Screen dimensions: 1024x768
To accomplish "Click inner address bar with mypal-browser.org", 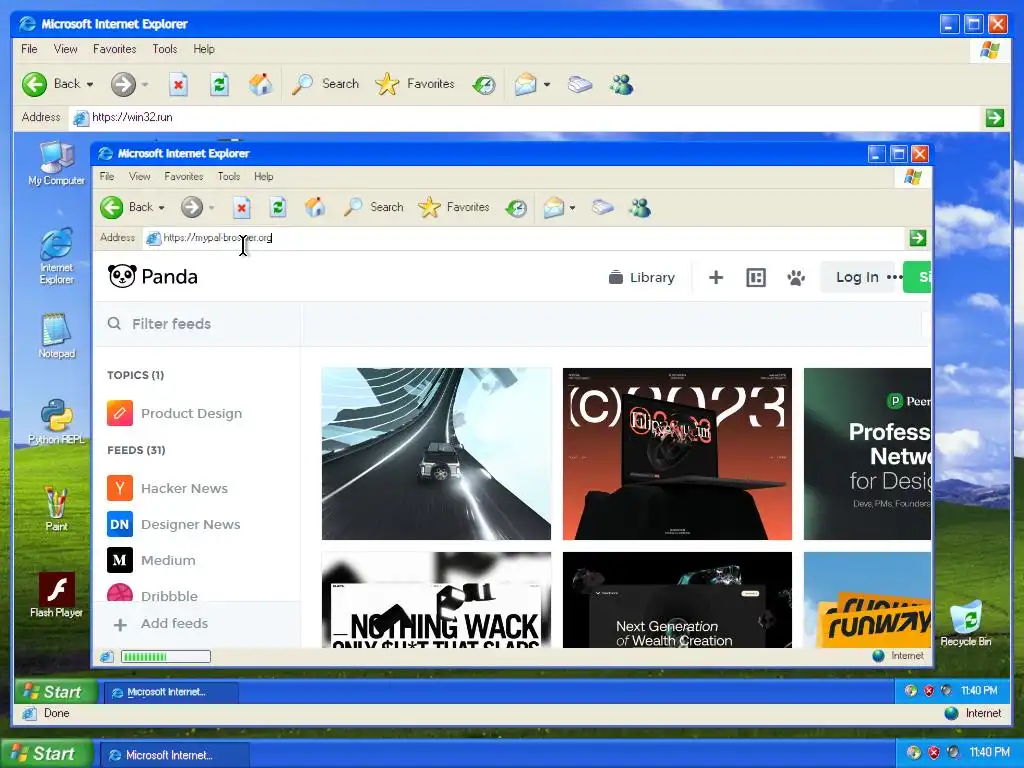I will [522, 238].
